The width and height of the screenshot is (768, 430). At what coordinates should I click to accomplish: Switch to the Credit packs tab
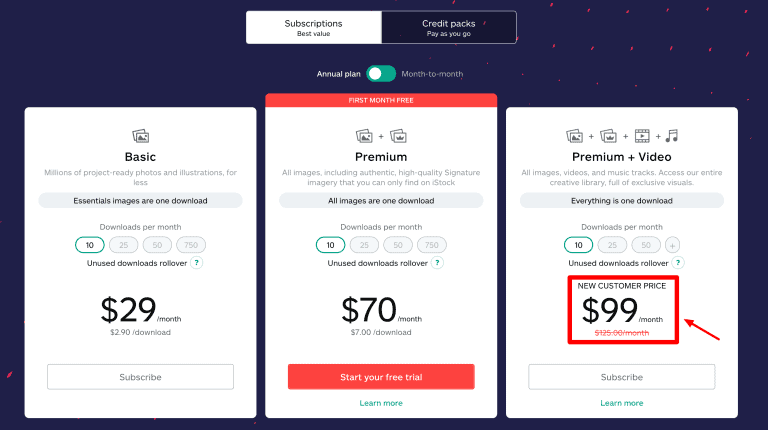[x=449, y=27]
